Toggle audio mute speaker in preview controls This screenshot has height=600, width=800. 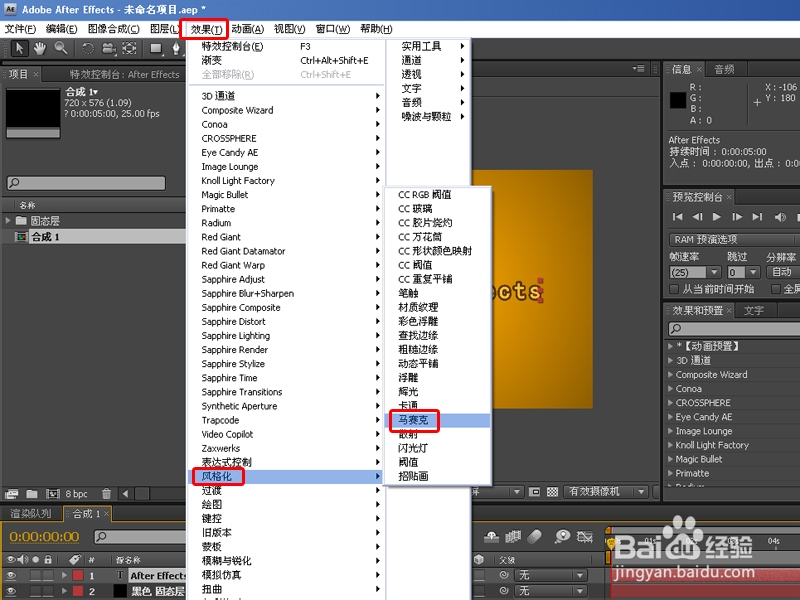(x=780, y=217)
